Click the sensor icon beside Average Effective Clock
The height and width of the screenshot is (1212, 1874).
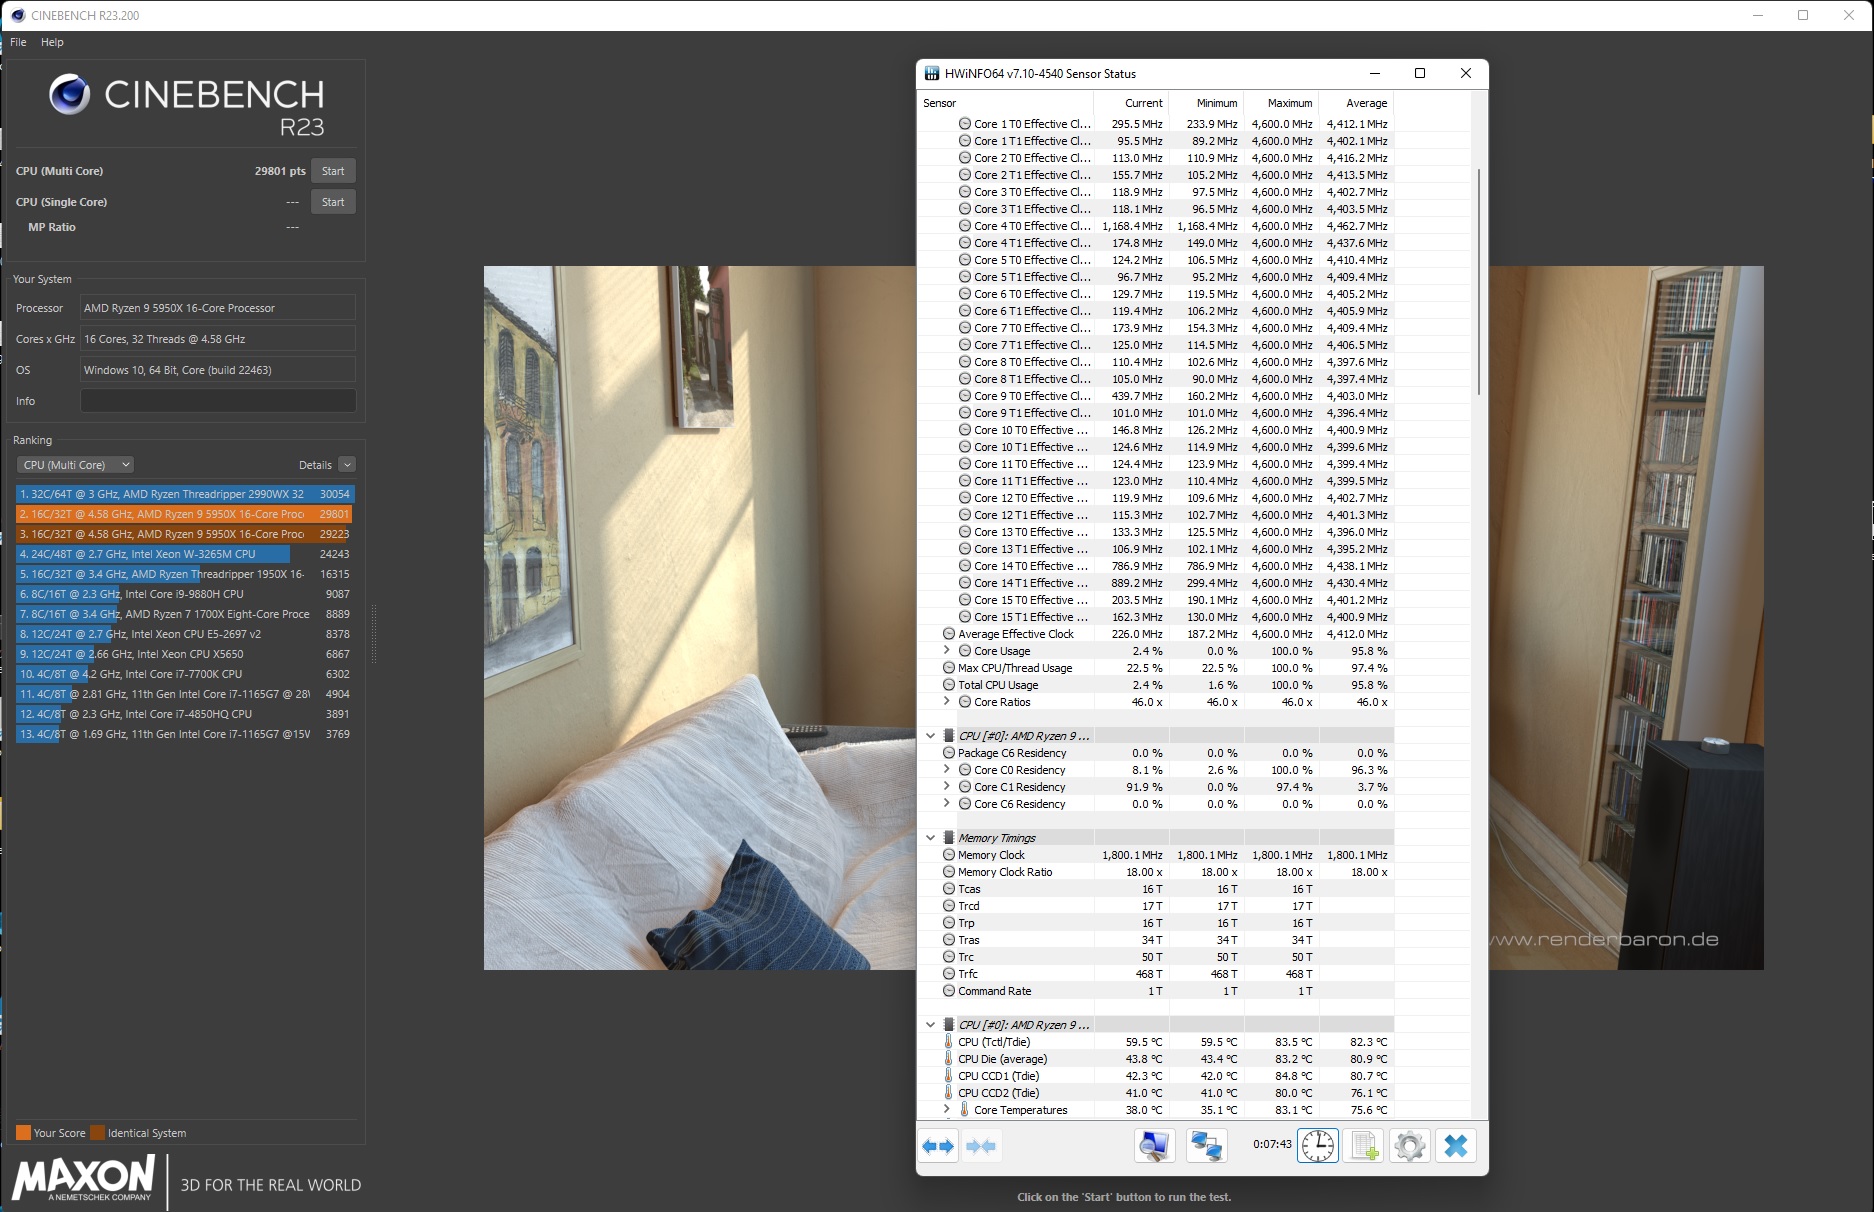point(949,634)
